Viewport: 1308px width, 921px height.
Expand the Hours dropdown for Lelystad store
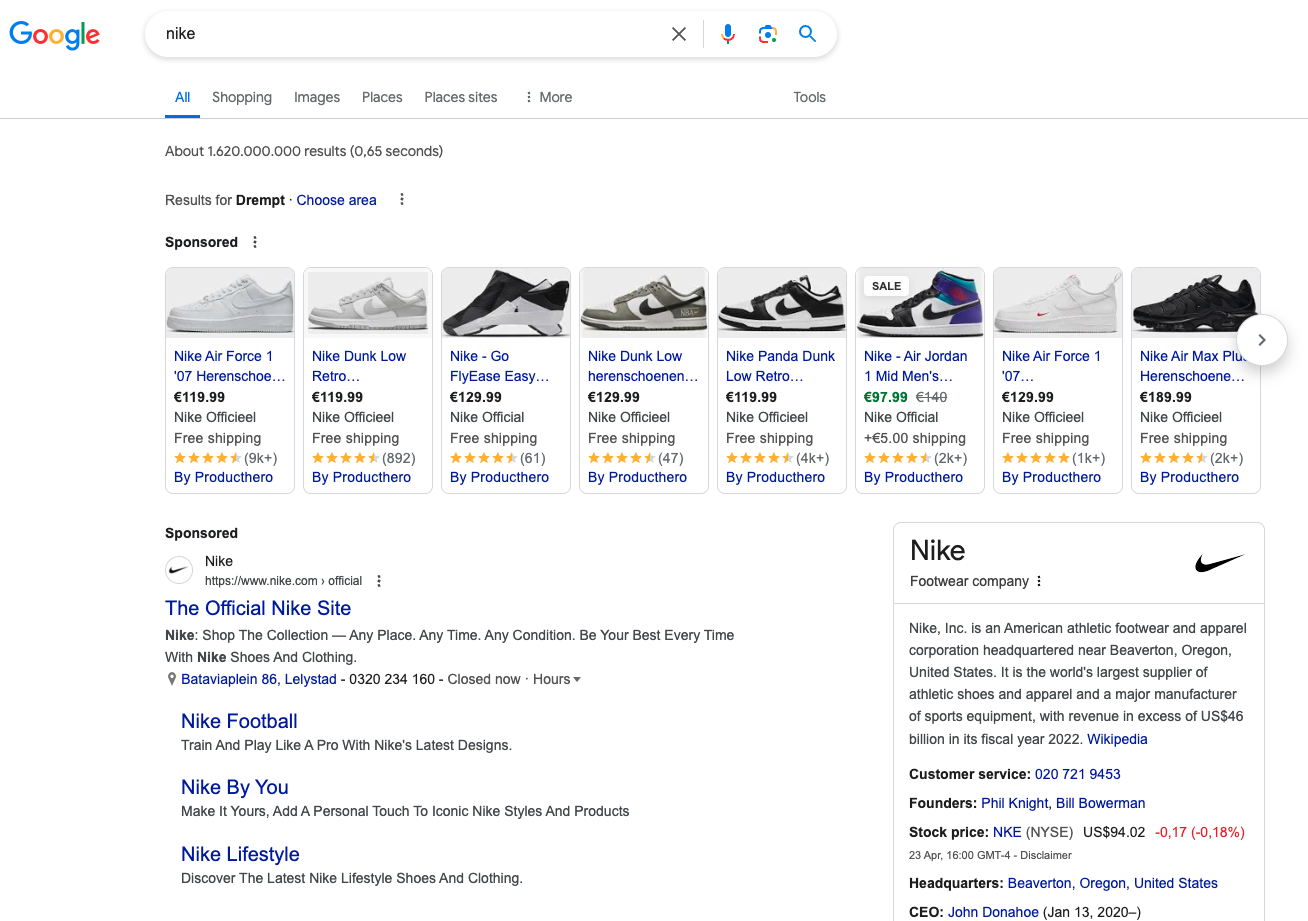click(557, 679)
